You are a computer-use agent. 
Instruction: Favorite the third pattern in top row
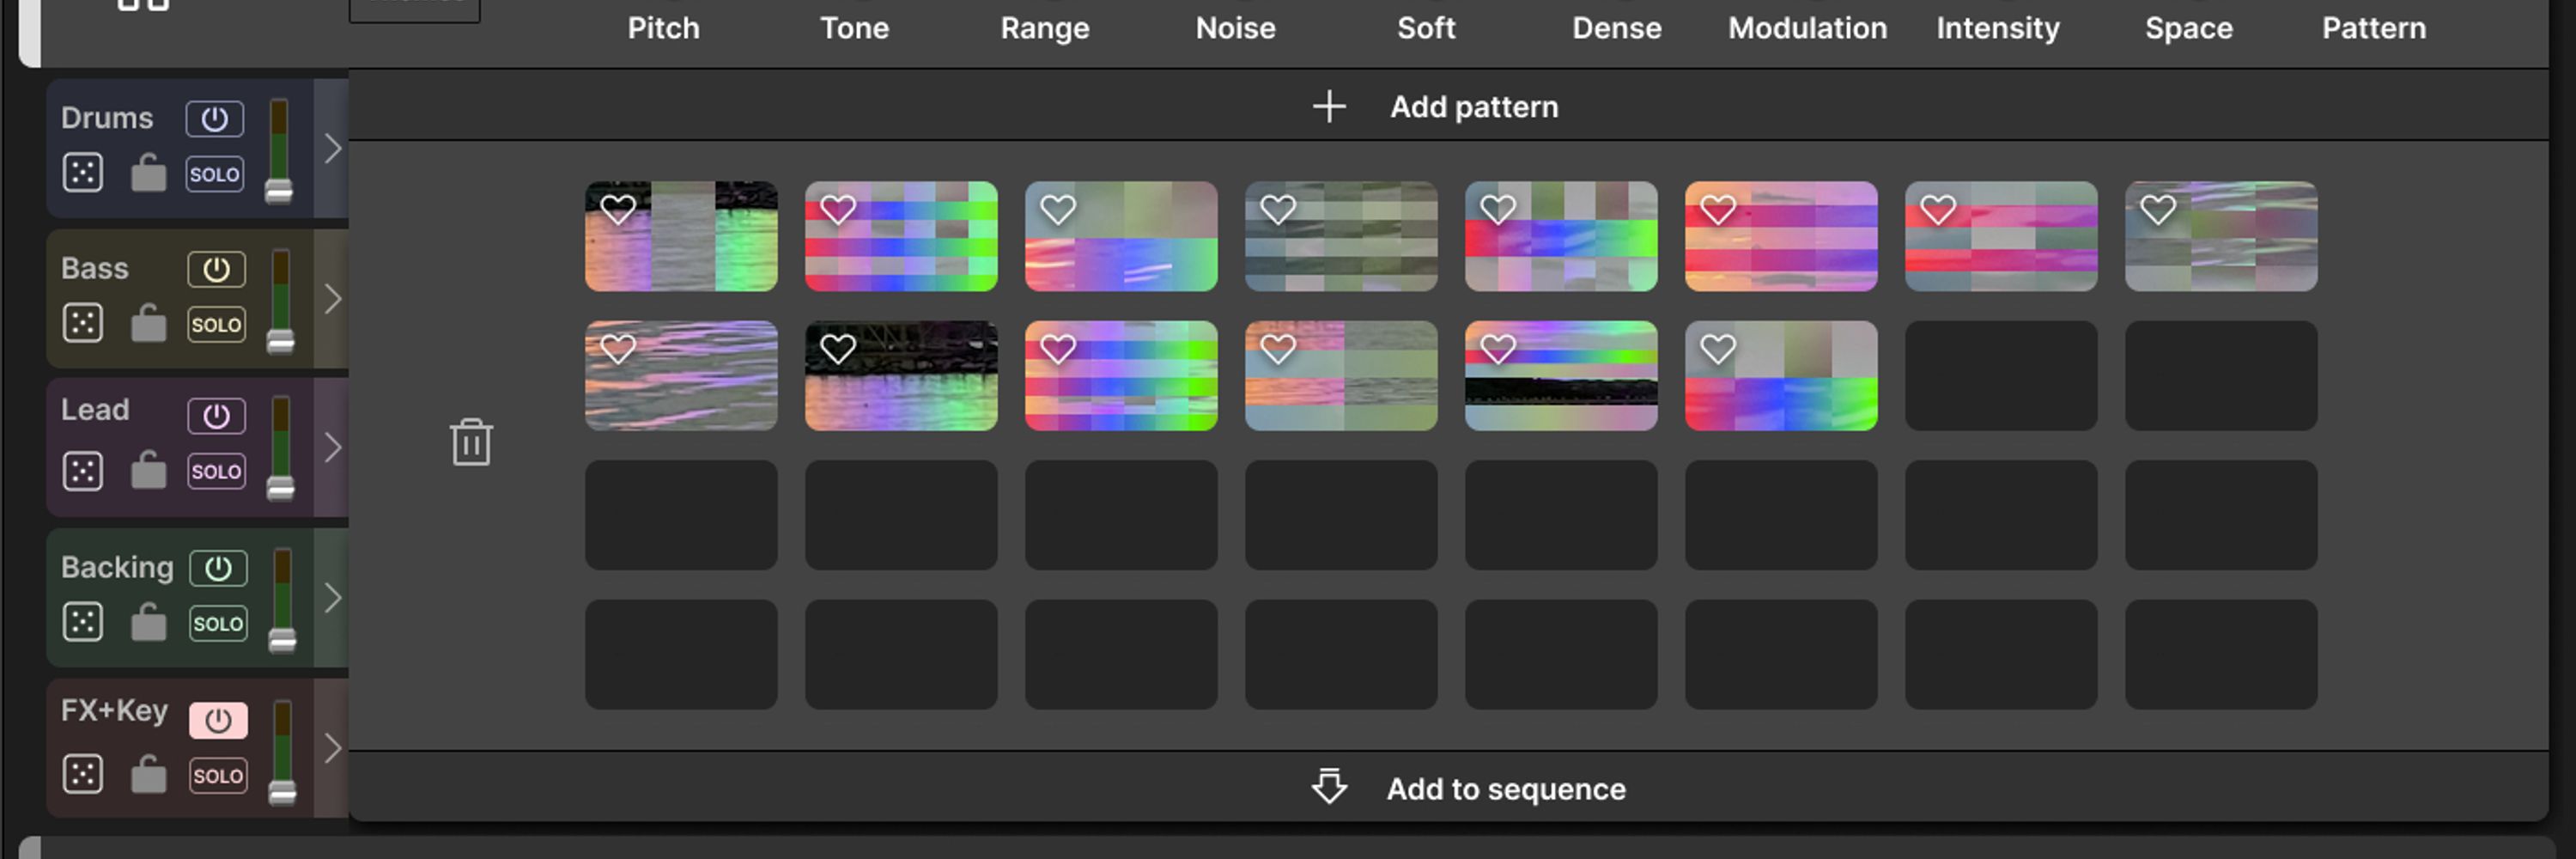1058,209
